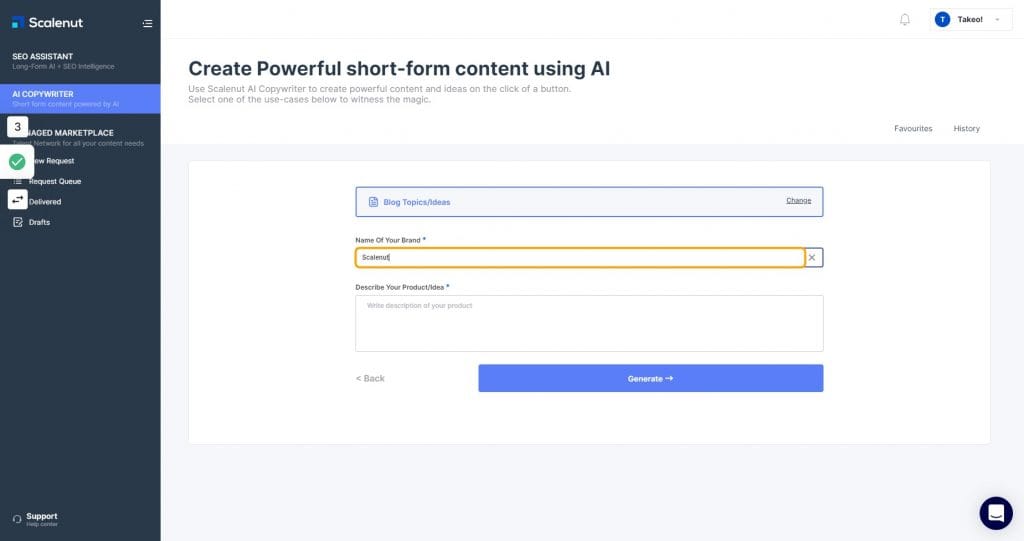
Task: Select AI Copywriter in sidebar
Action: pyautogui.click(x=80, y=99)
